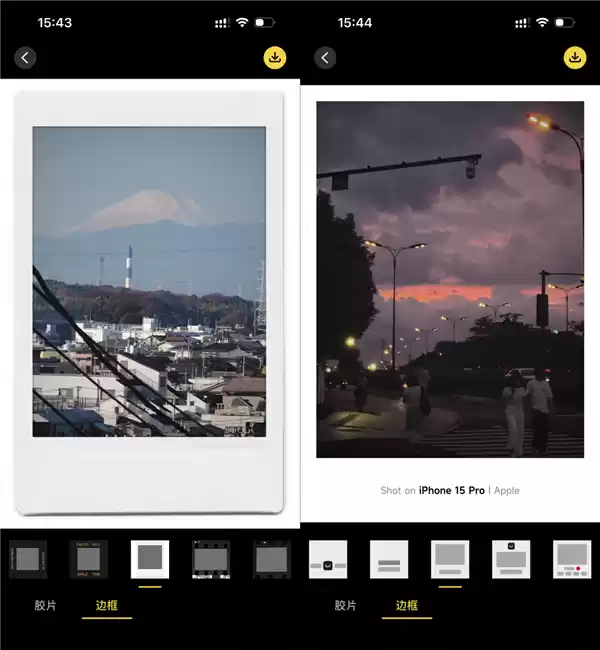The image size is (600, 650).
Task: Choose the frame with two text lines
Action: tap(389, 559)
